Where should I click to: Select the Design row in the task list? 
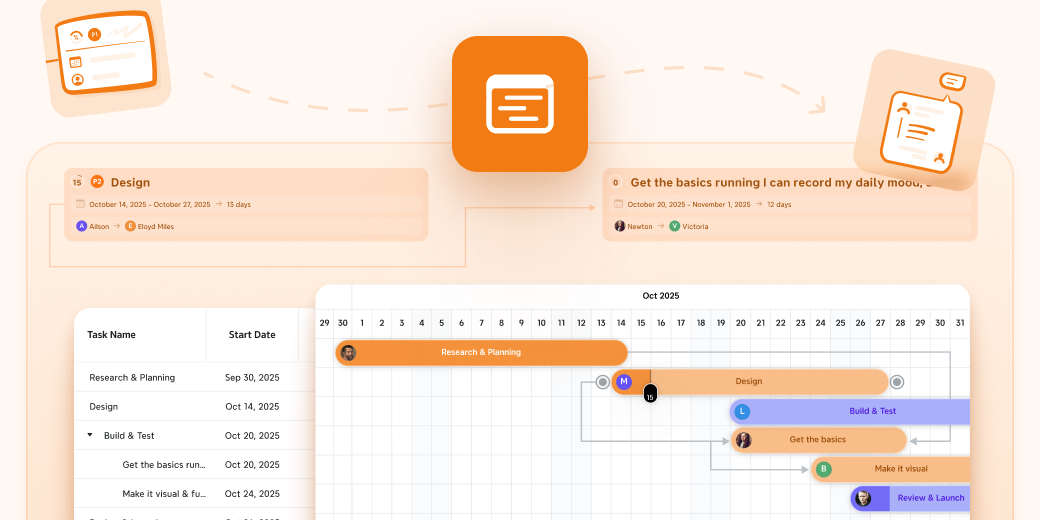[x=194, y=407]
